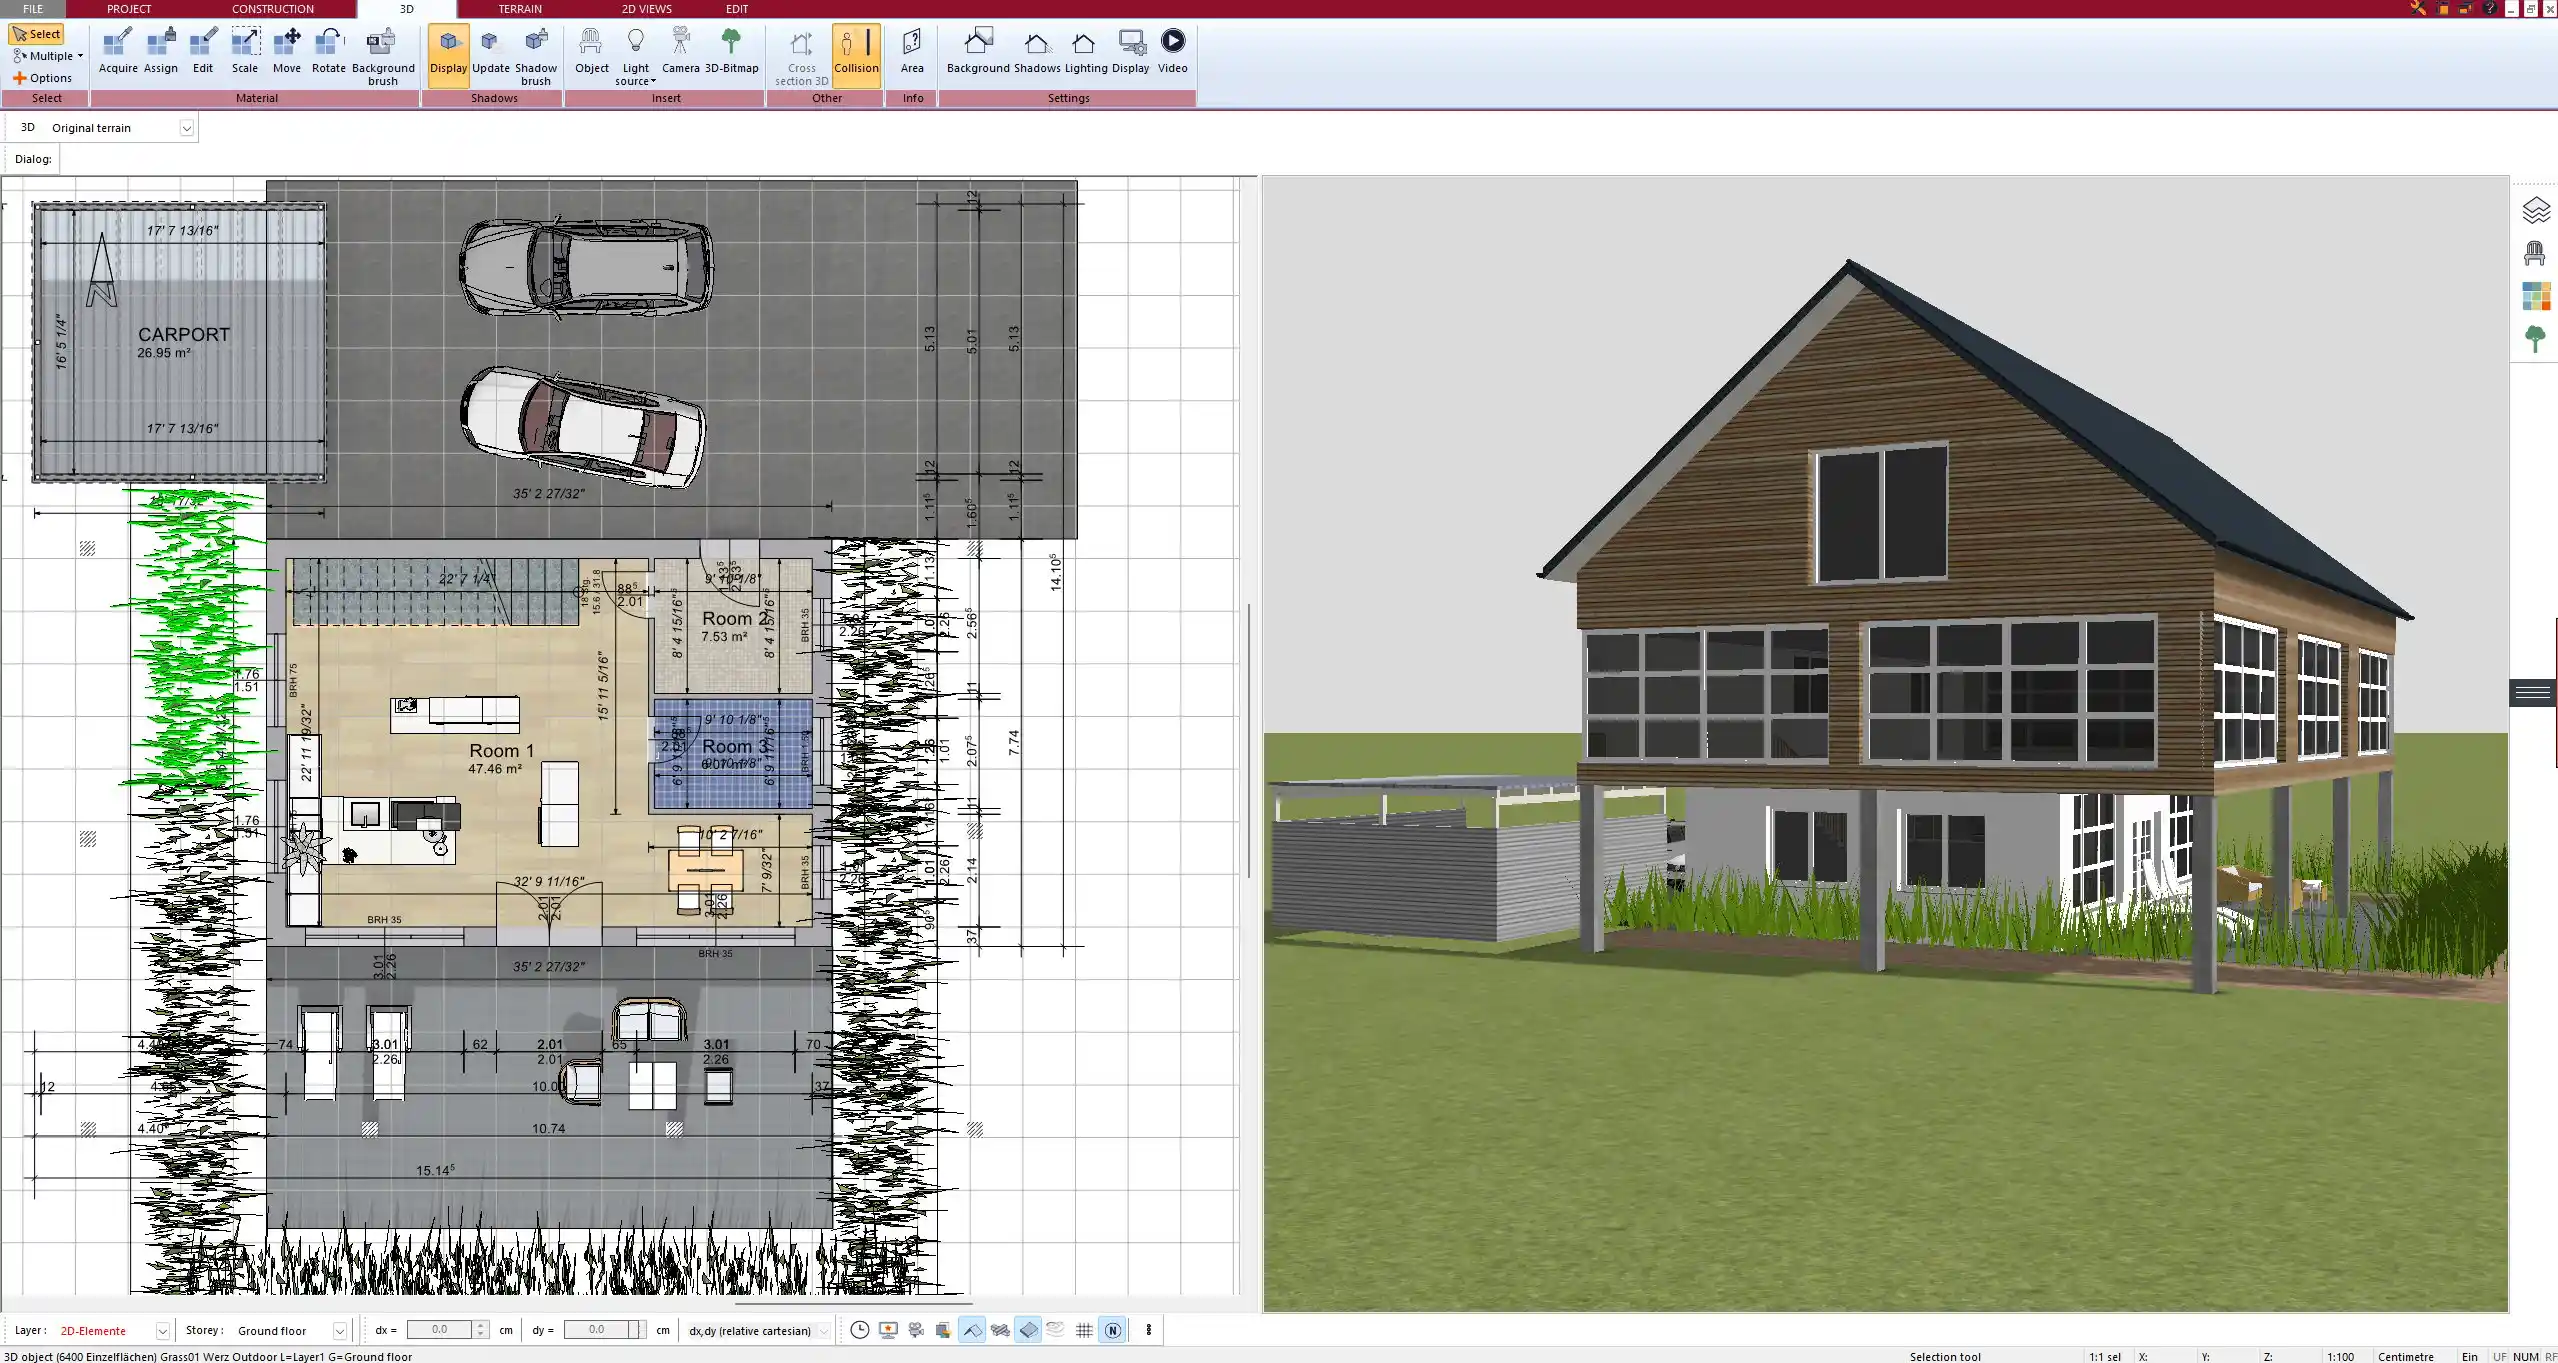Expand the dx,dy relative cartesian dropdown
2558x1363 pixels.
click(823, 1331)
